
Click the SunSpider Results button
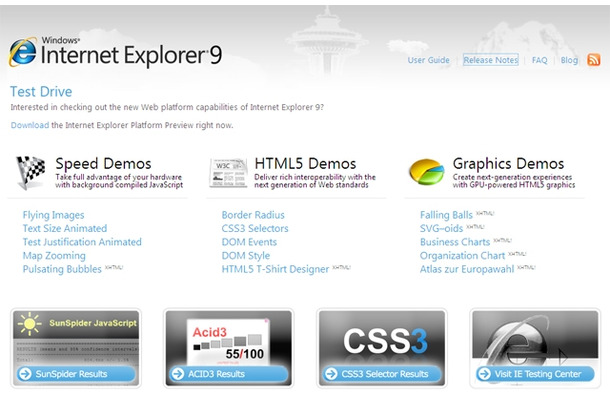coord(76,374)
